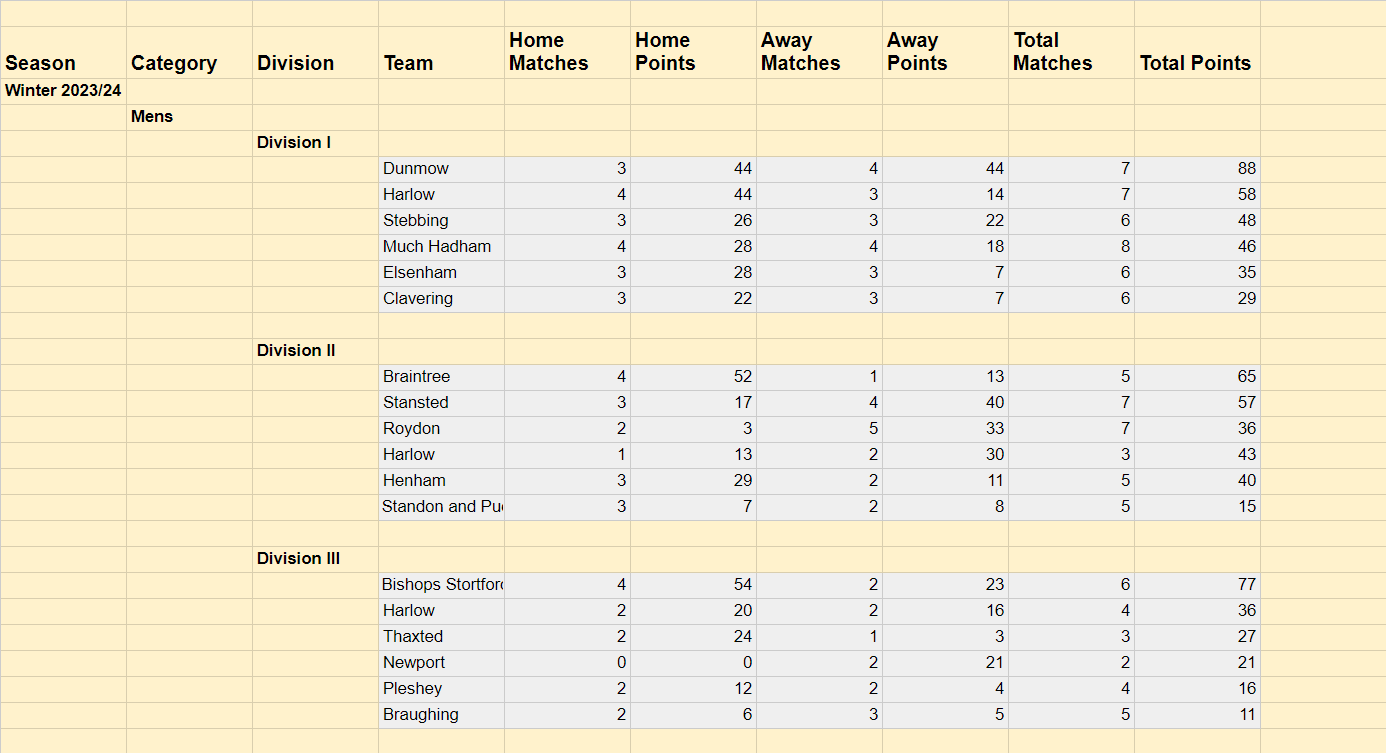Select the Winter 2023/24 season cell
Screen dimensions: 1386x753
(x=63, y=91)
